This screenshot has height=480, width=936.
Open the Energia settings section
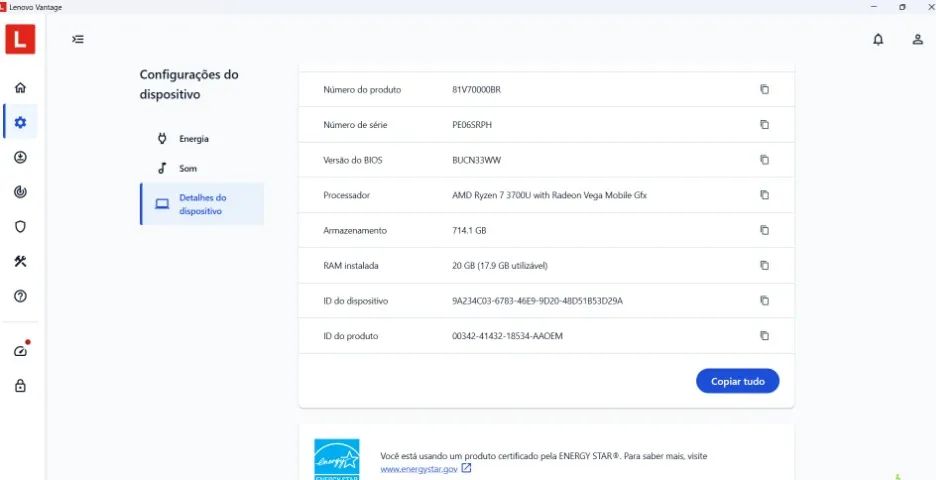coord(202,139)
